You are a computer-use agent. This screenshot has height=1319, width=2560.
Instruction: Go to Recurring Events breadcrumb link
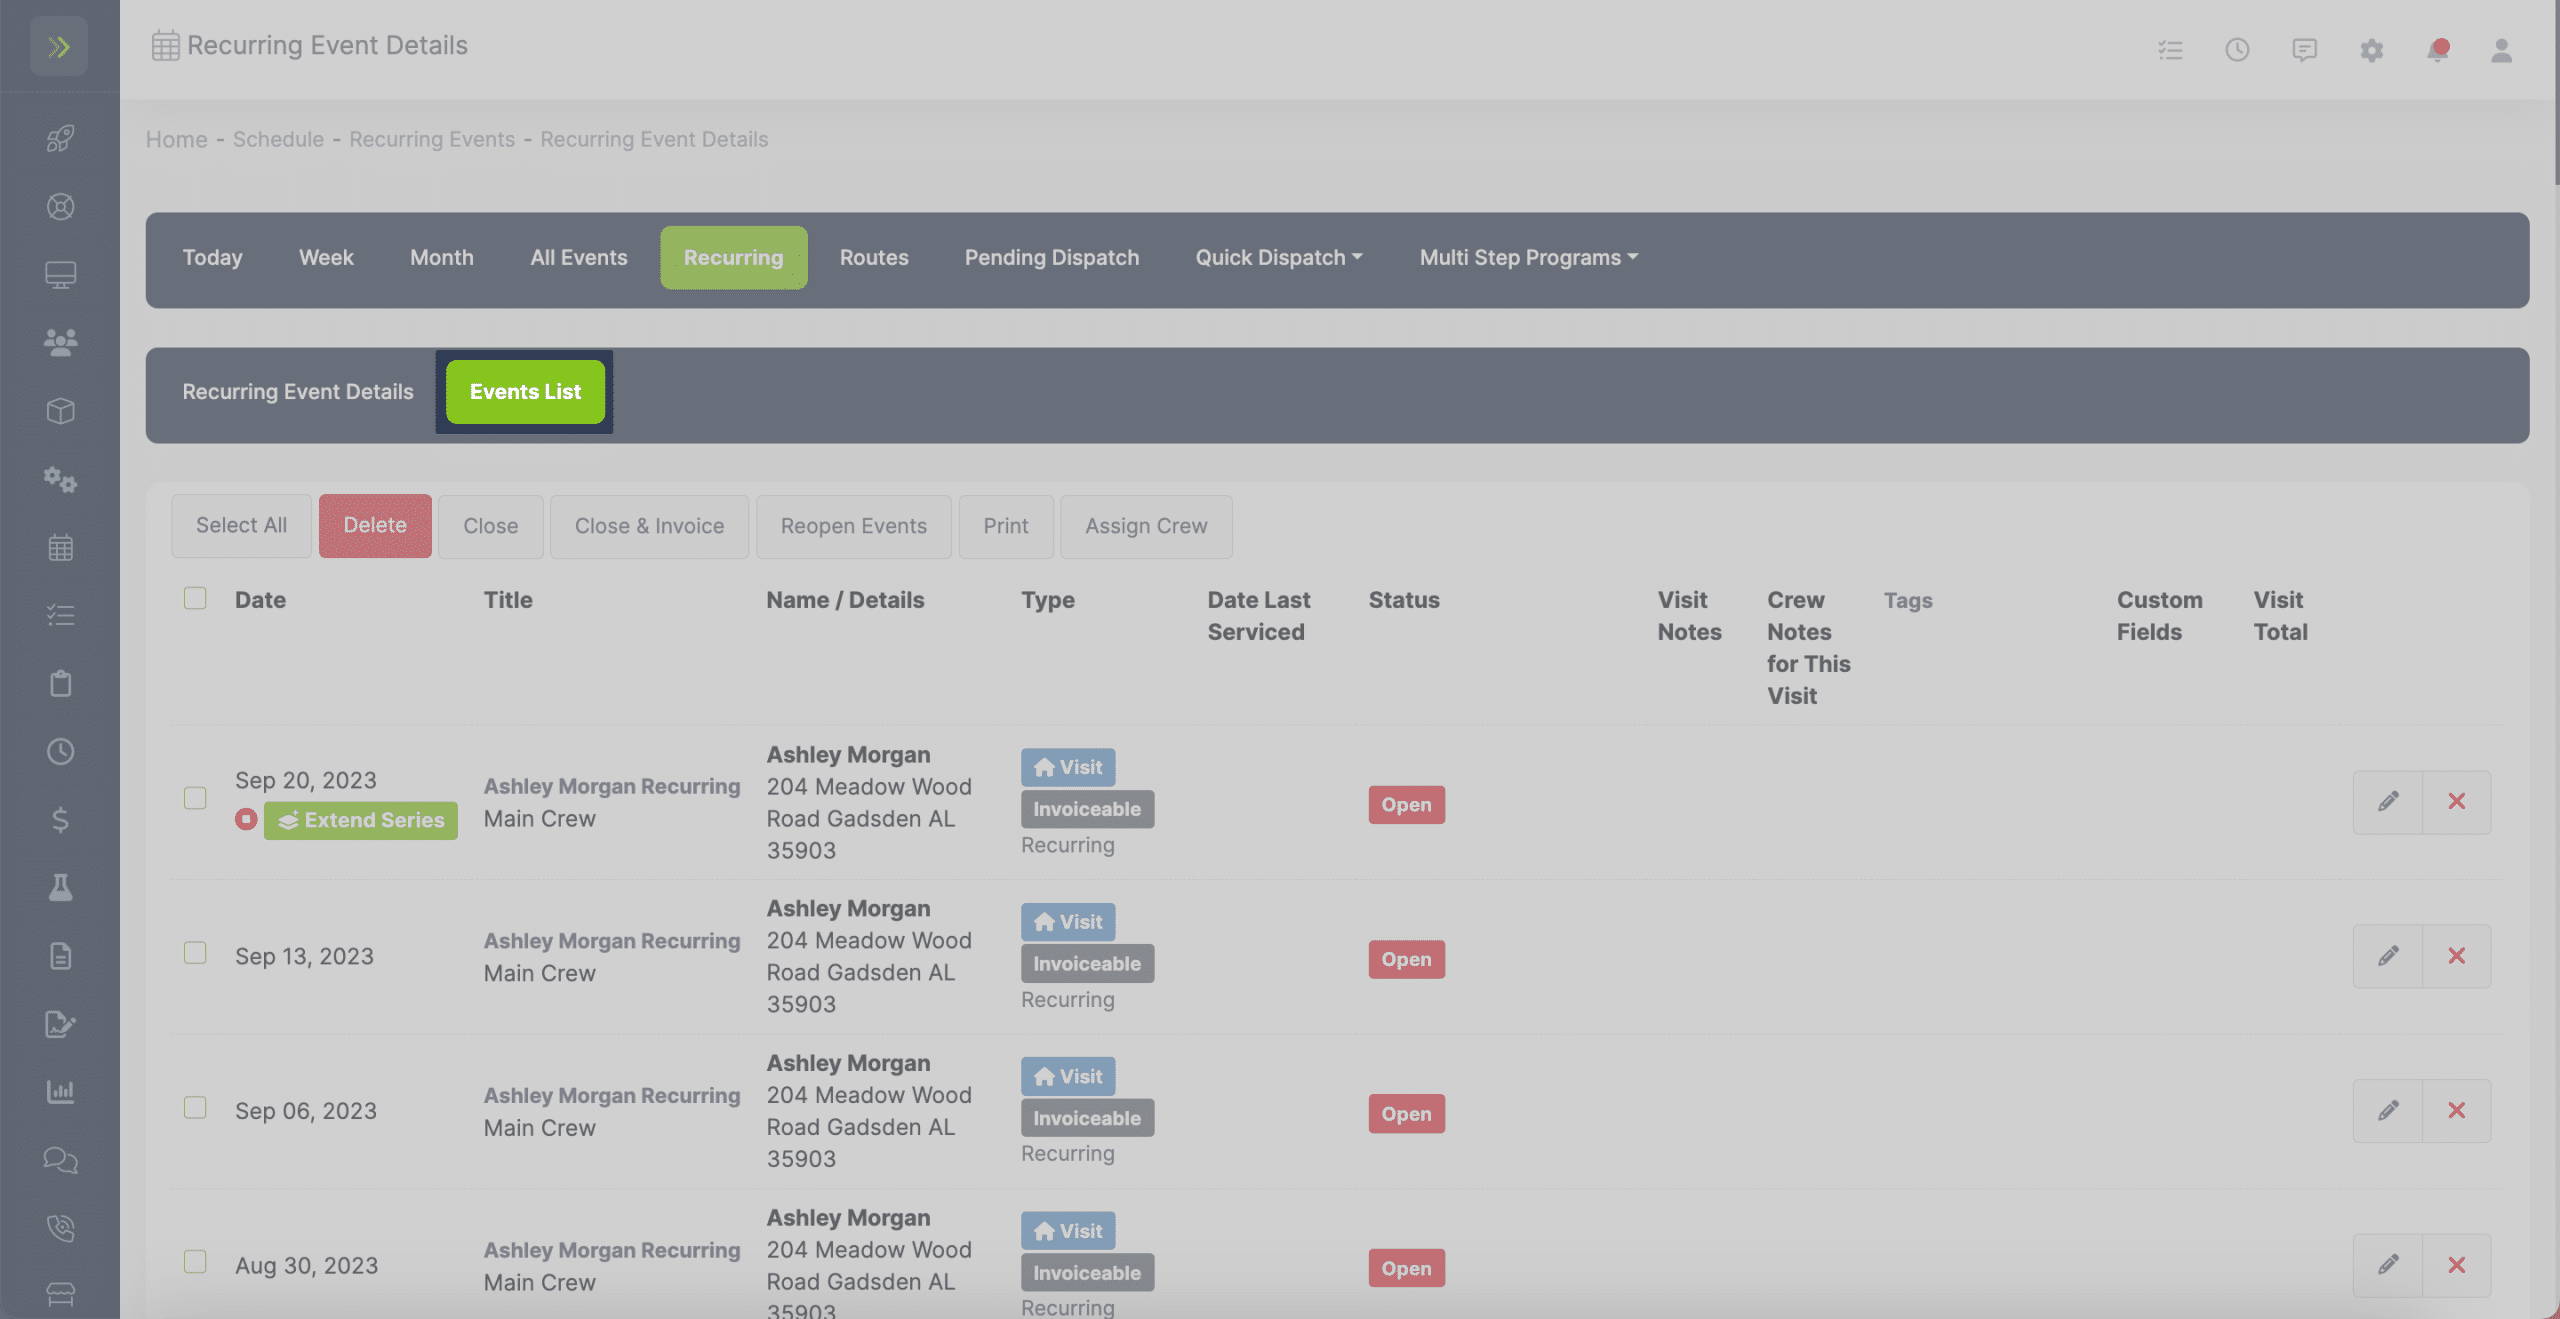click(x=432, y=139)
